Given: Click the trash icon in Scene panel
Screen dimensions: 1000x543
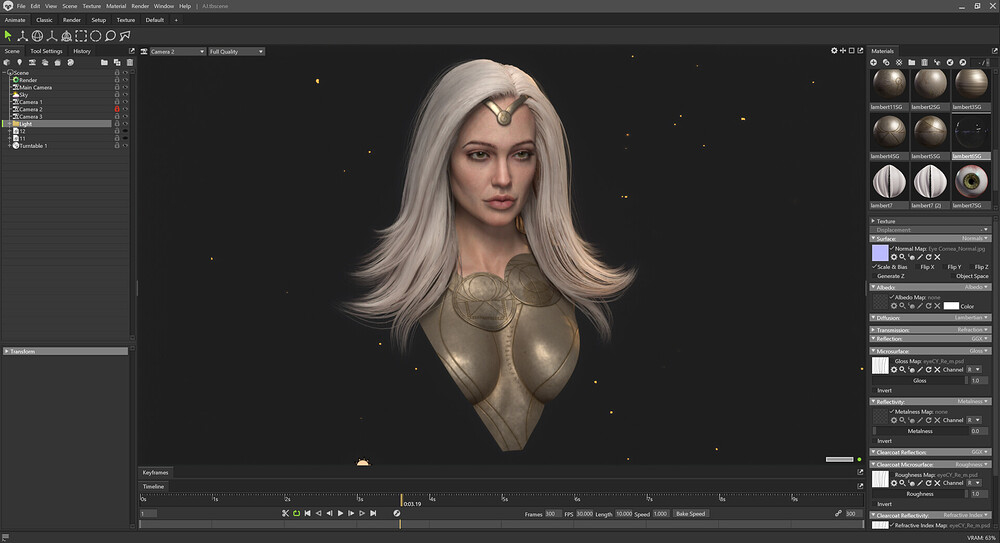Looking at the screenshot, I should (x=129, y=62).
